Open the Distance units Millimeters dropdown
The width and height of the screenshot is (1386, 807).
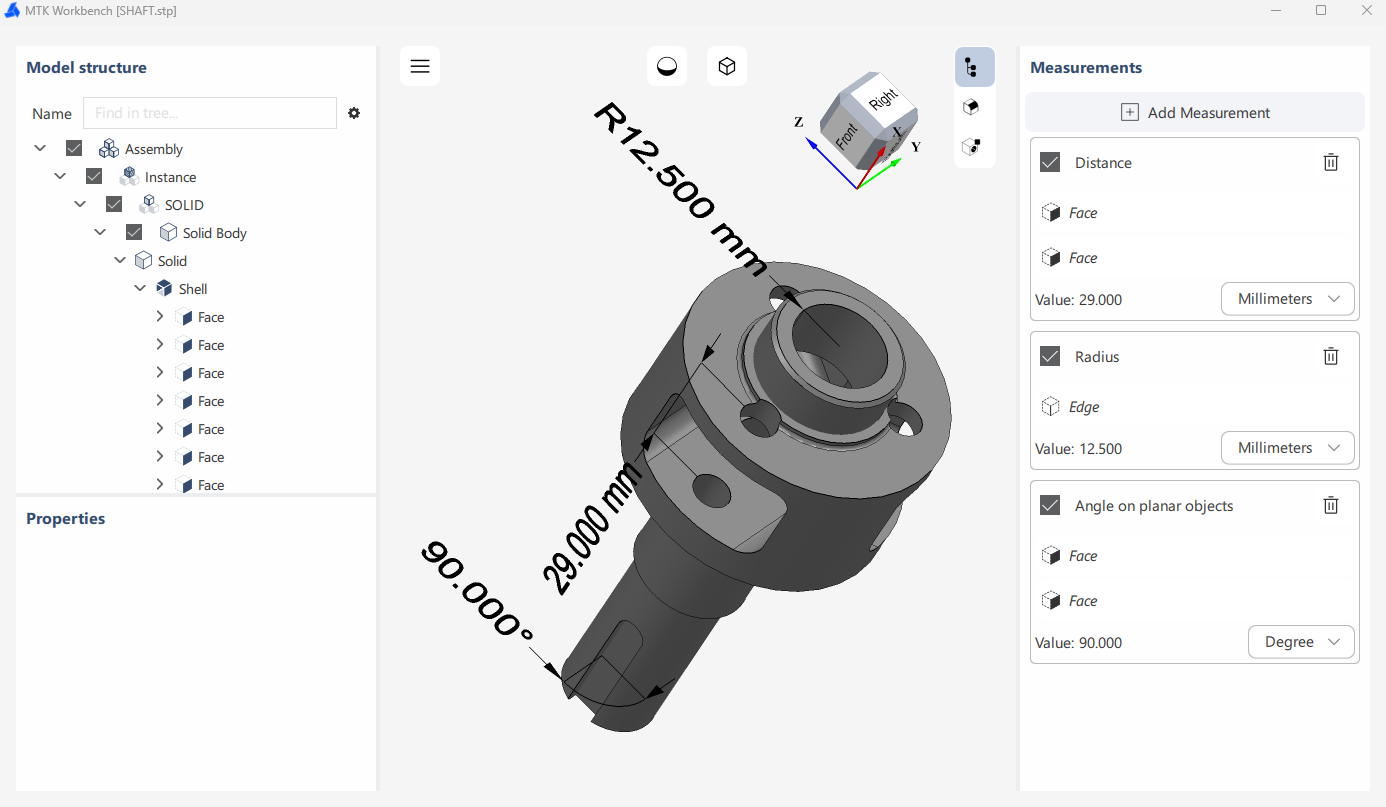1287,299
